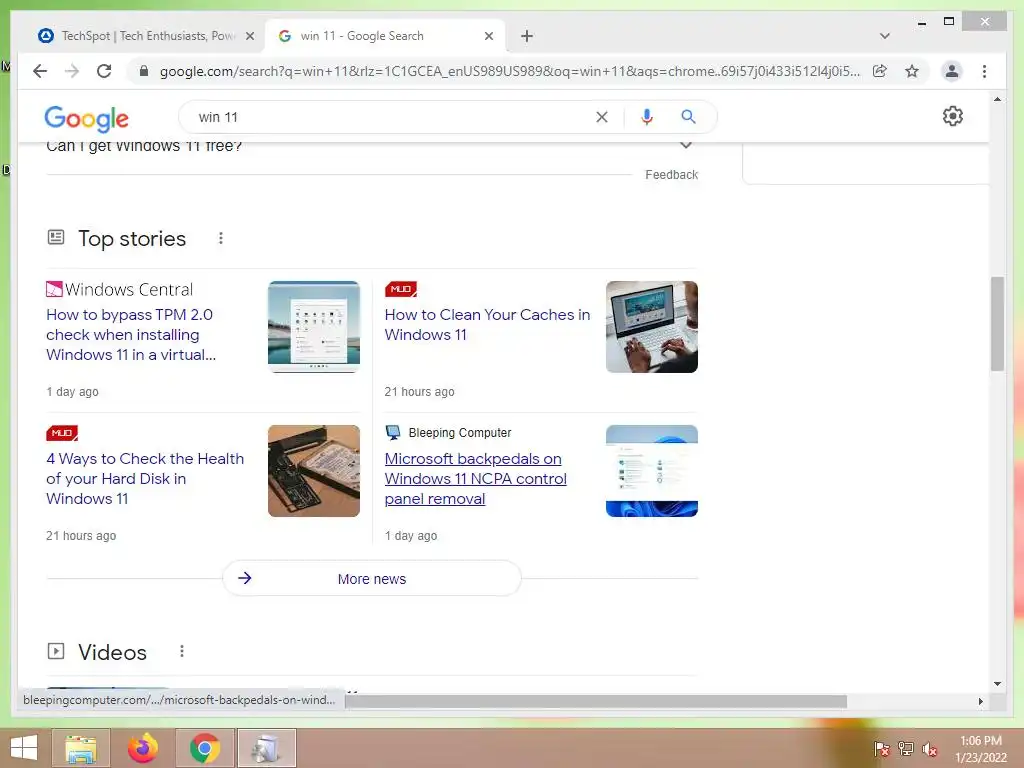This screenshot has height=768, width=1024.
Task: Click the scroll down arrow
Action: [997, 684]
